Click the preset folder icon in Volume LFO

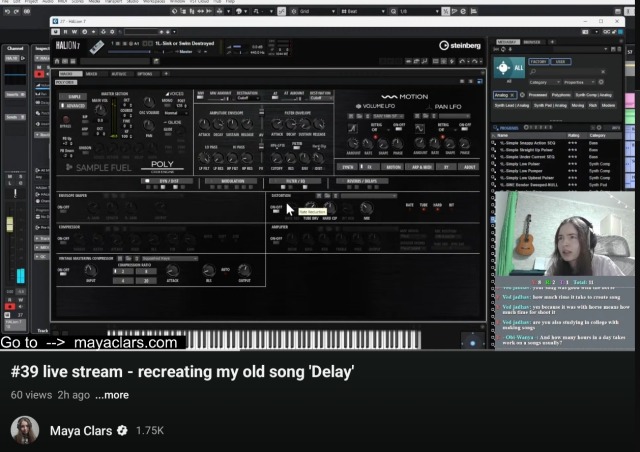tap(358, 116)
